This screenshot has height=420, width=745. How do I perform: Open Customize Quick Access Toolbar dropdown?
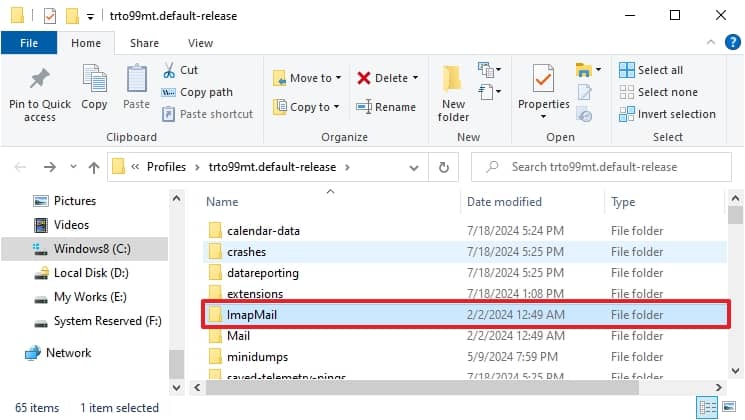coord(90,17)
